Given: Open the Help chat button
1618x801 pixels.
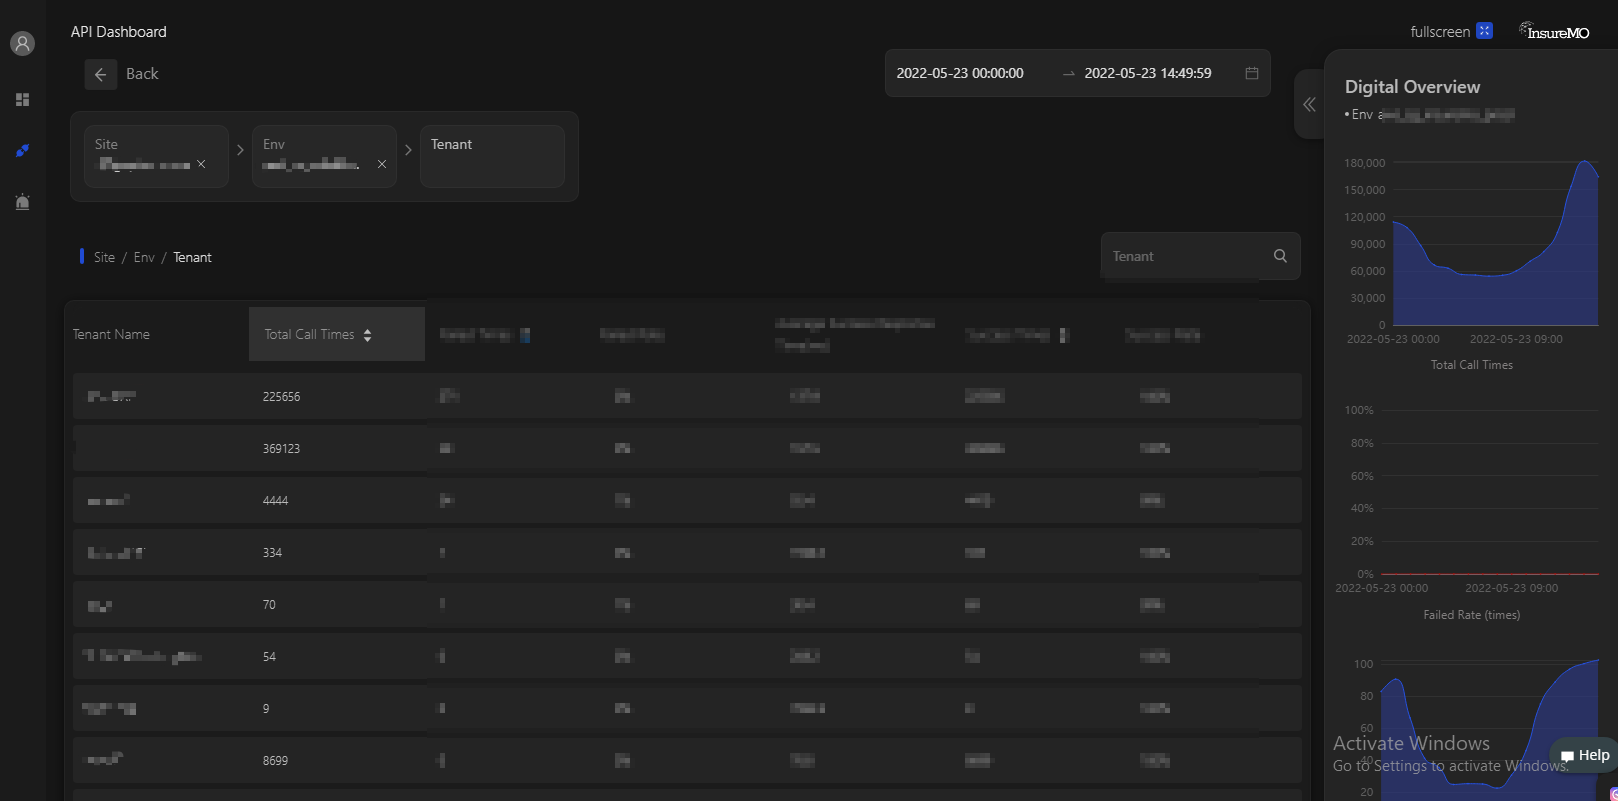Looking at the screenshot, I should click(1584, 756).
